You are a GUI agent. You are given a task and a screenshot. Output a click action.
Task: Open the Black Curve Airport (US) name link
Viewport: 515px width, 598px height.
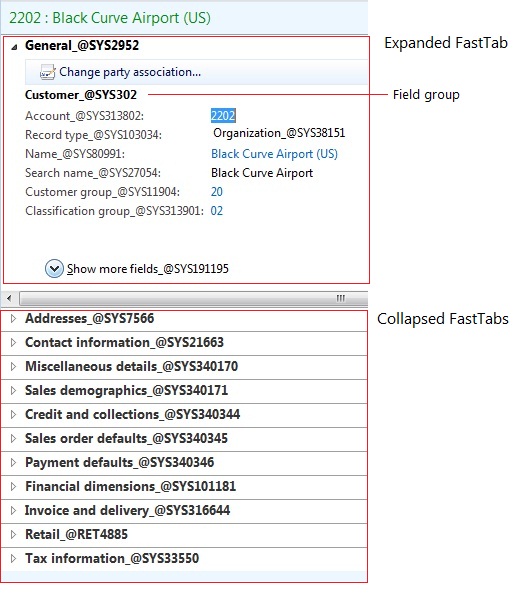[274, 154]
